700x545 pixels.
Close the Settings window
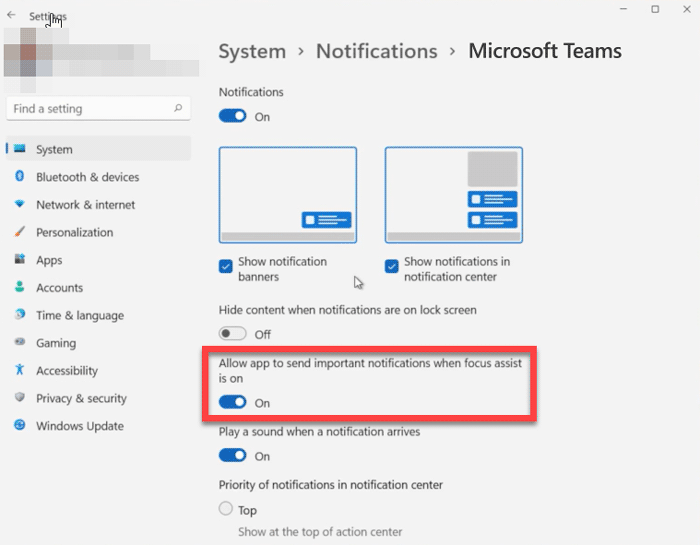click(687, 9)
